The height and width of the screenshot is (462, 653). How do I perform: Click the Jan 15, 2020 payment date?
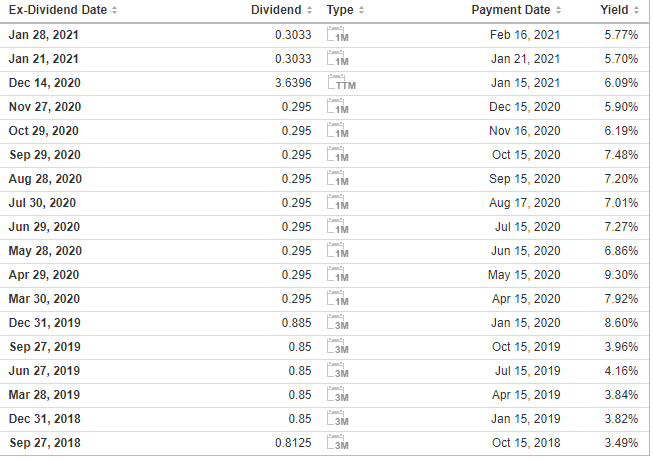pyautogui.click(x=525, y=323)
